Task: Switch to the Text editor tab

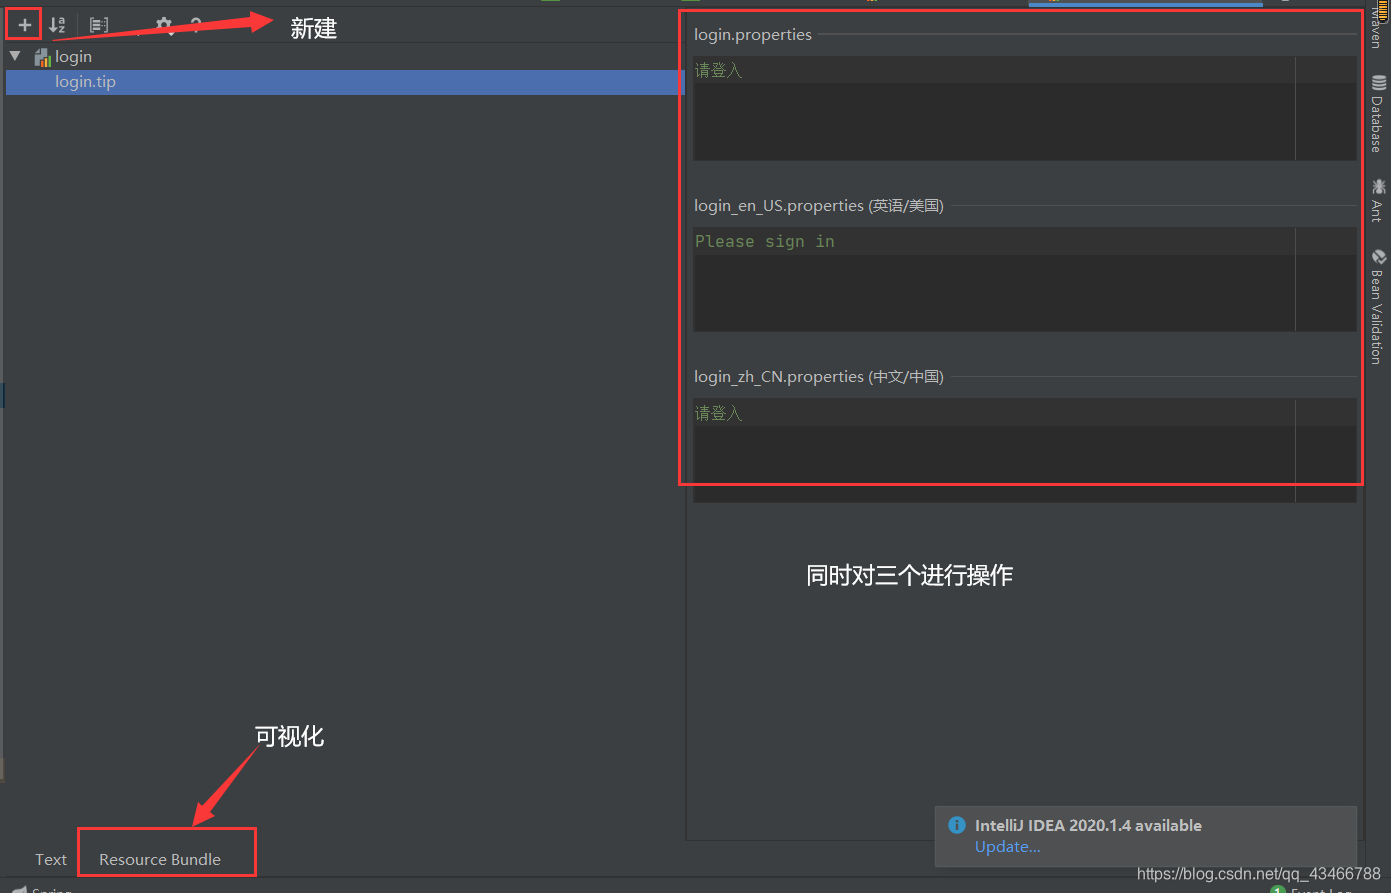Action: coord(51,859)
